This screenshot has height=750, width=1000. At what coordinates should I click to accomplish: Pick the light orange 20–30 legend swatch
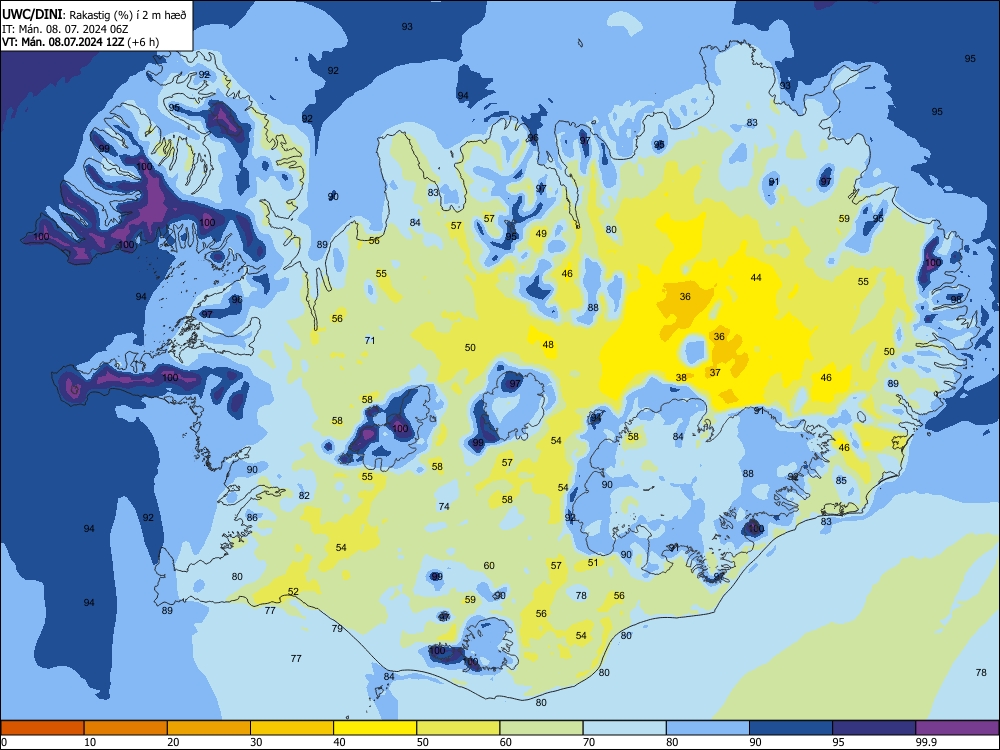coord(209,728)
